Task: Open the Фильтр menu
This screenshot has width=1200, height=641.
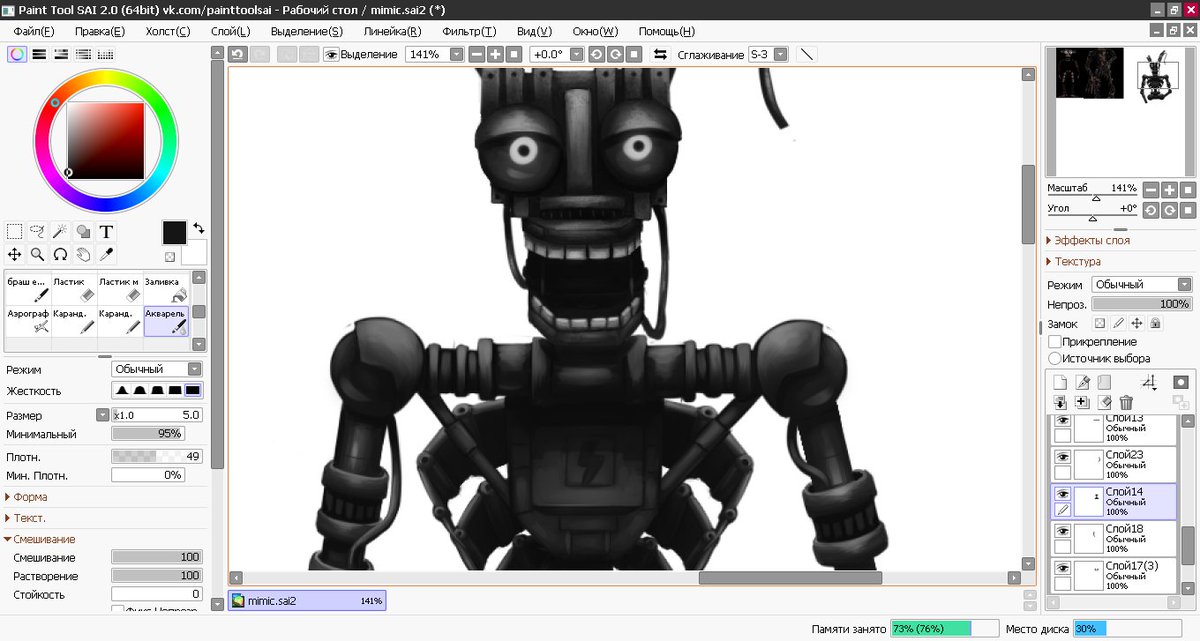Action: tap(467, 31)
